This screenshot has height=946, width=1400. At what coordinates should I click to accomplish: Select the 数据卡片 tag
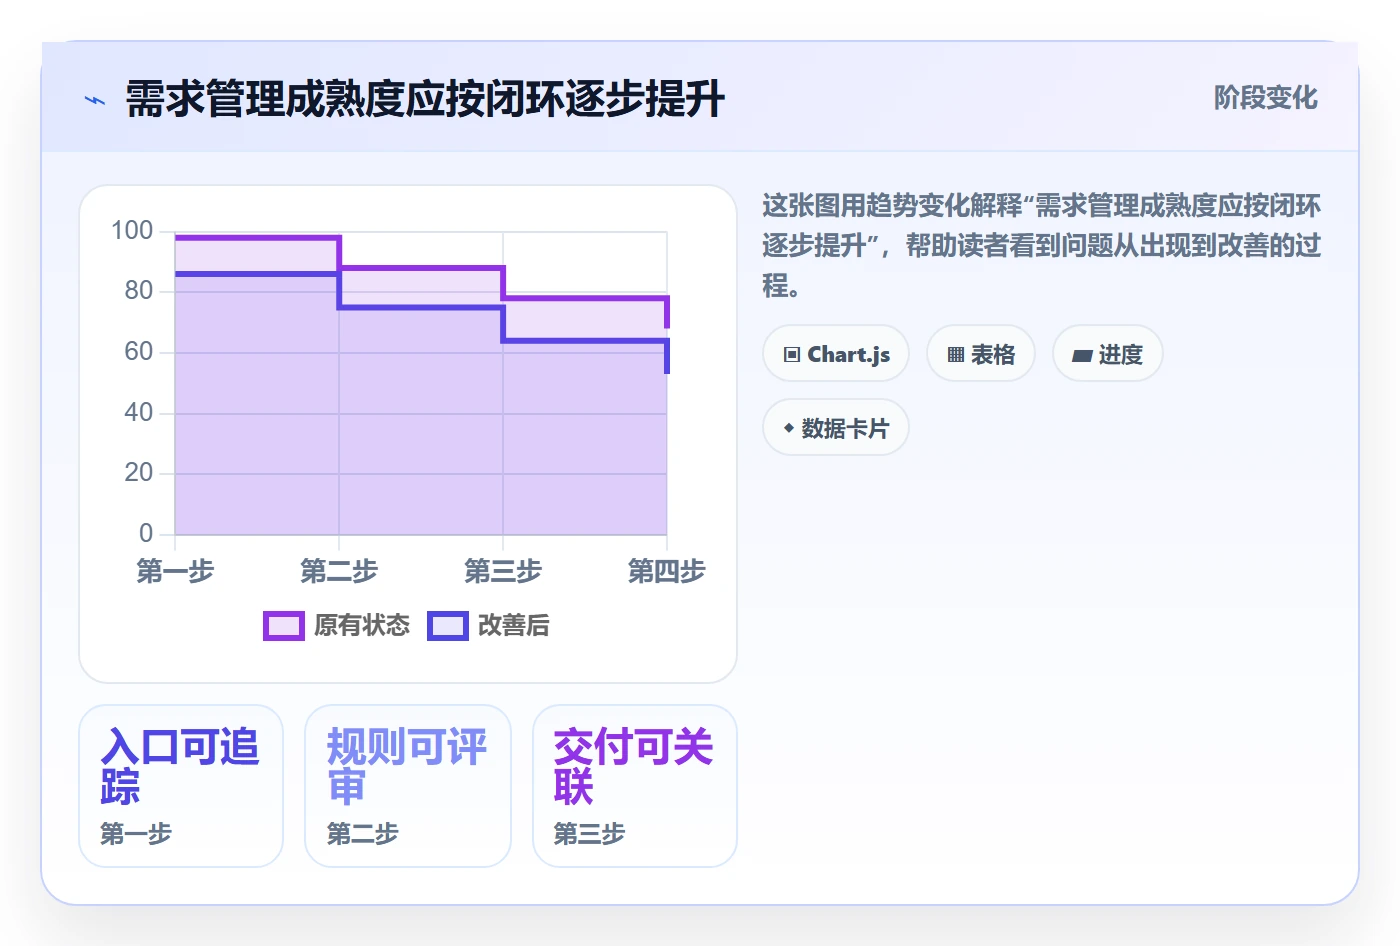[836, 428]
